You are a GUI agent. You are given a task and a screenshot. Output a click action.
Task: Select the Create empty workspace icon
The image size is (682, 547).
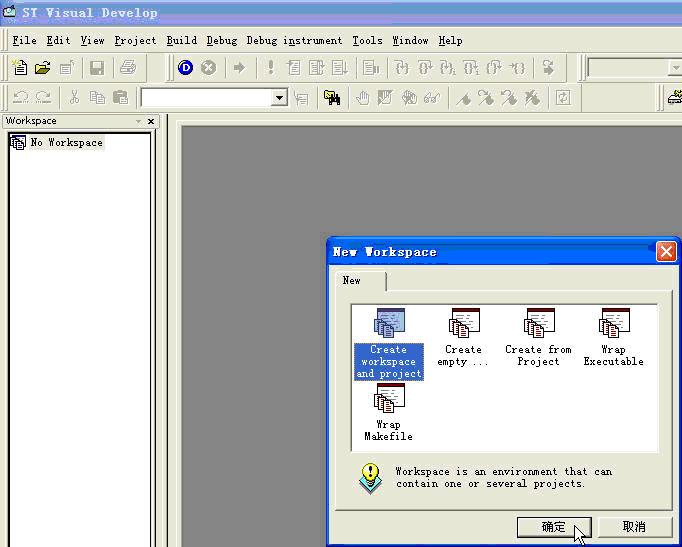463,337
